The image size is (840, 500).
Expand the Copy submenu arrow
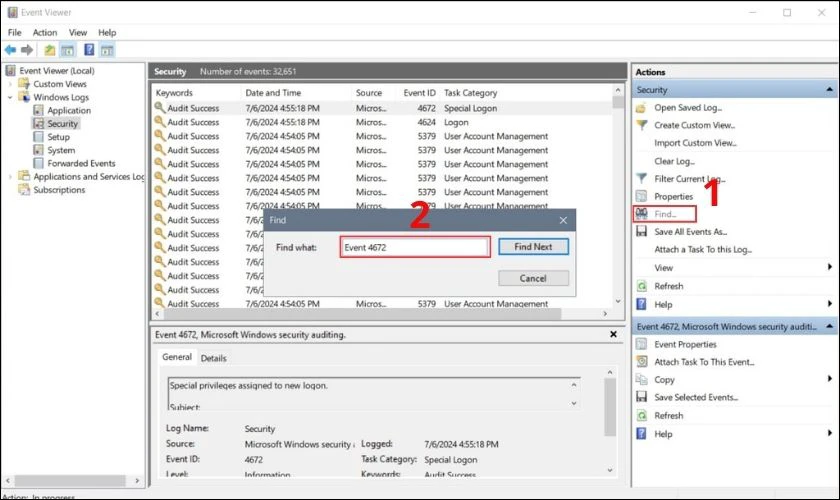829,380
